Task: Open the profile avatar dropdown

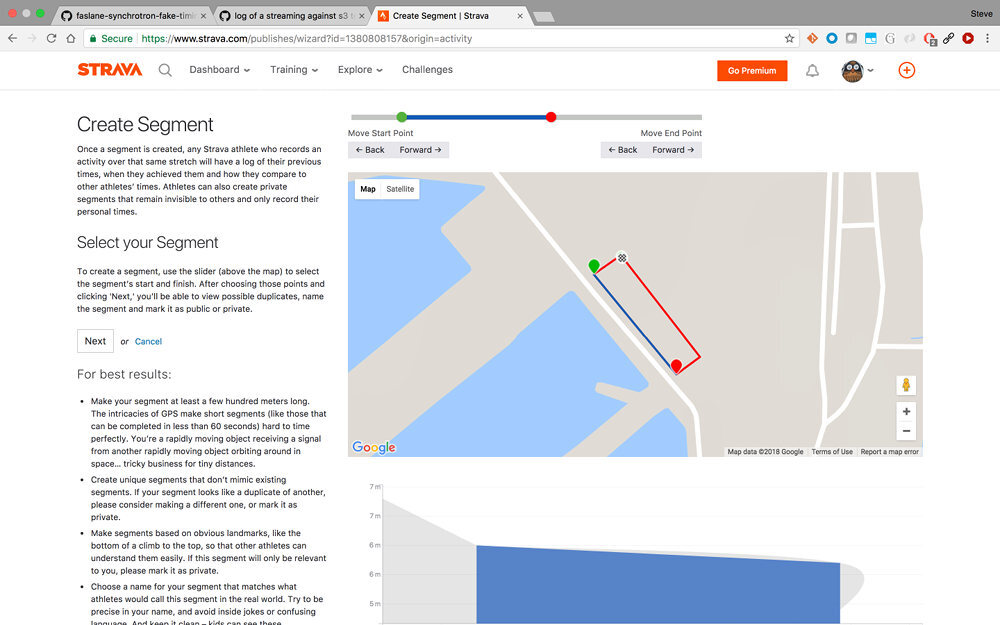Action: pos(855,70)
